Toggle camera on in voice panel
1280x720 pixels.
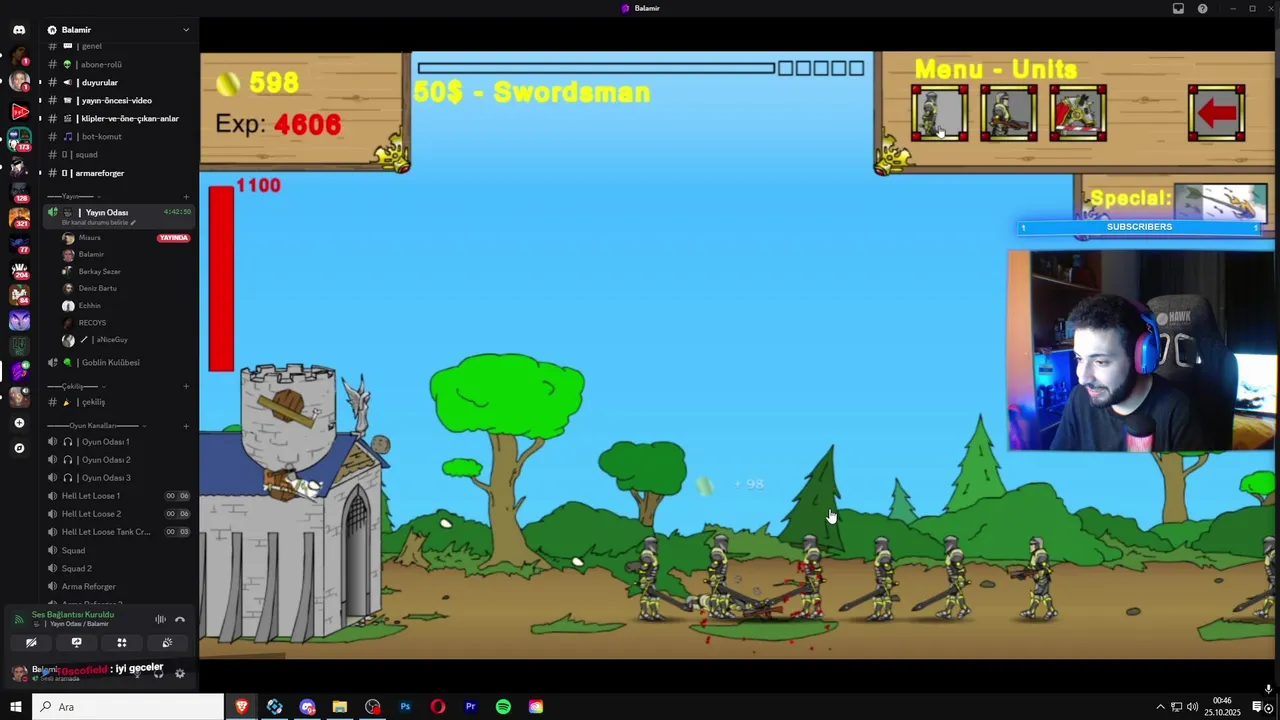click(x=31, y=643)
